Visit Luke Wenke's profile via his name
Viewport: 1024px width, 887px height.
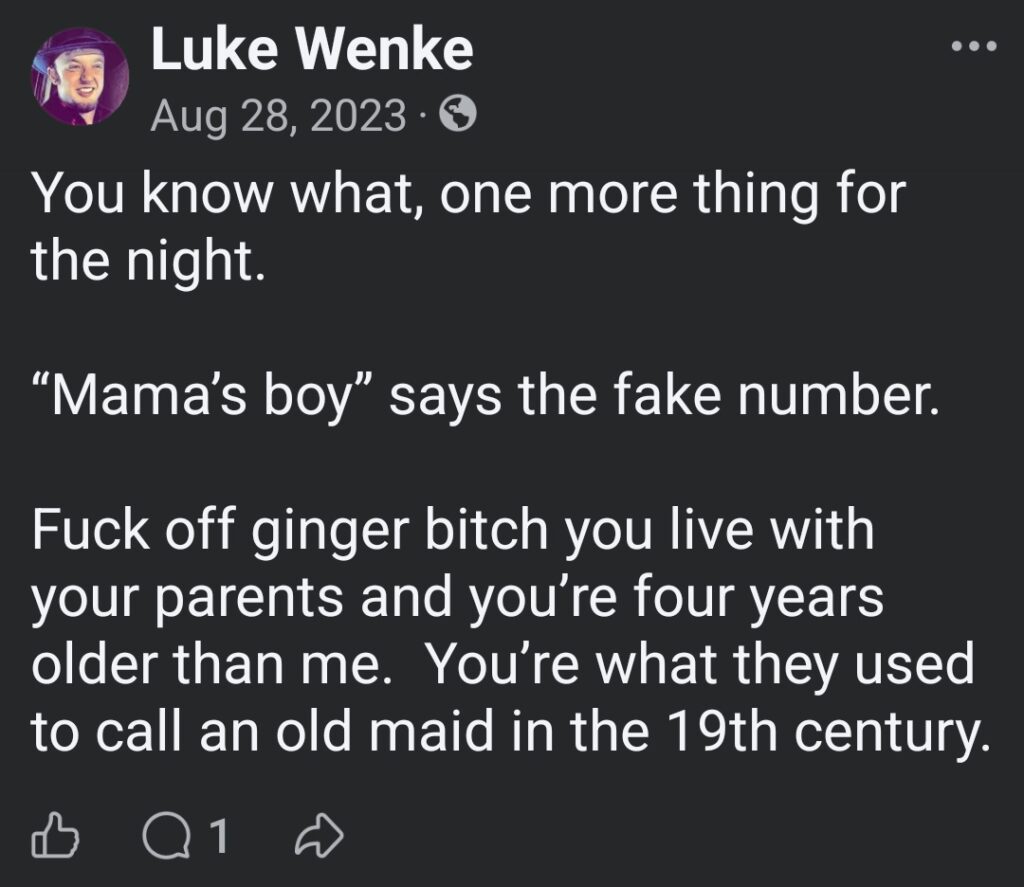pyautogui.click(x=314, y=52)
